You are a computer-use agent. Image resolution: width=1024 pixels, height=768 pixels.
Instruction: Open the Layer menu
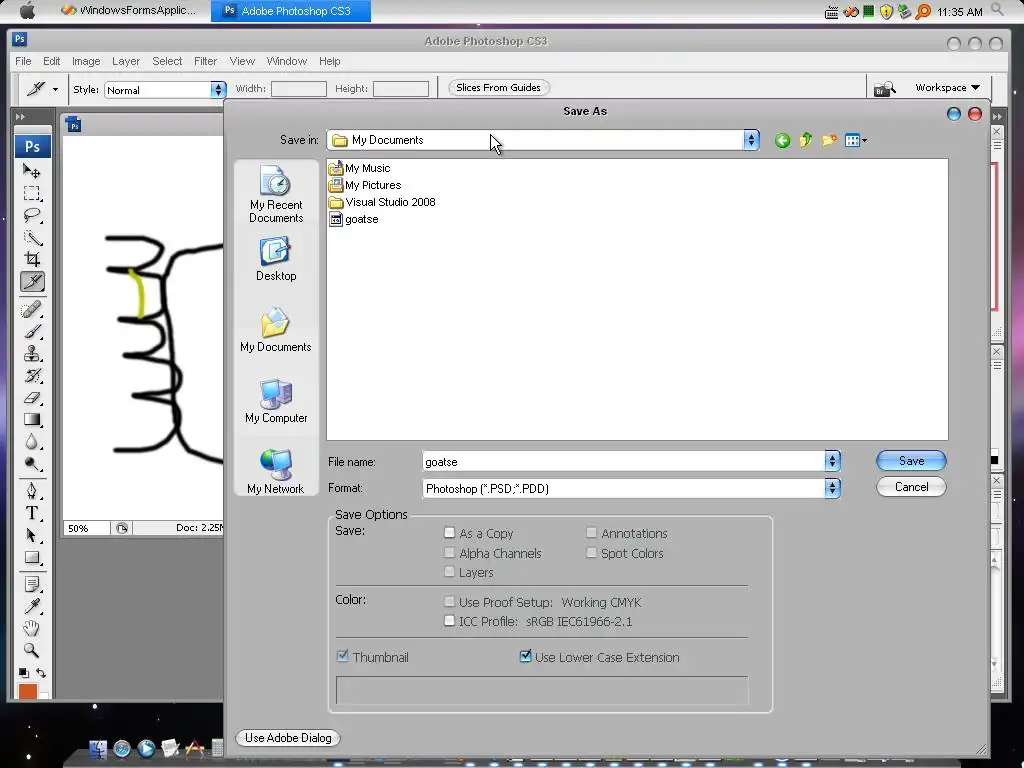click(x=125, y=61)
